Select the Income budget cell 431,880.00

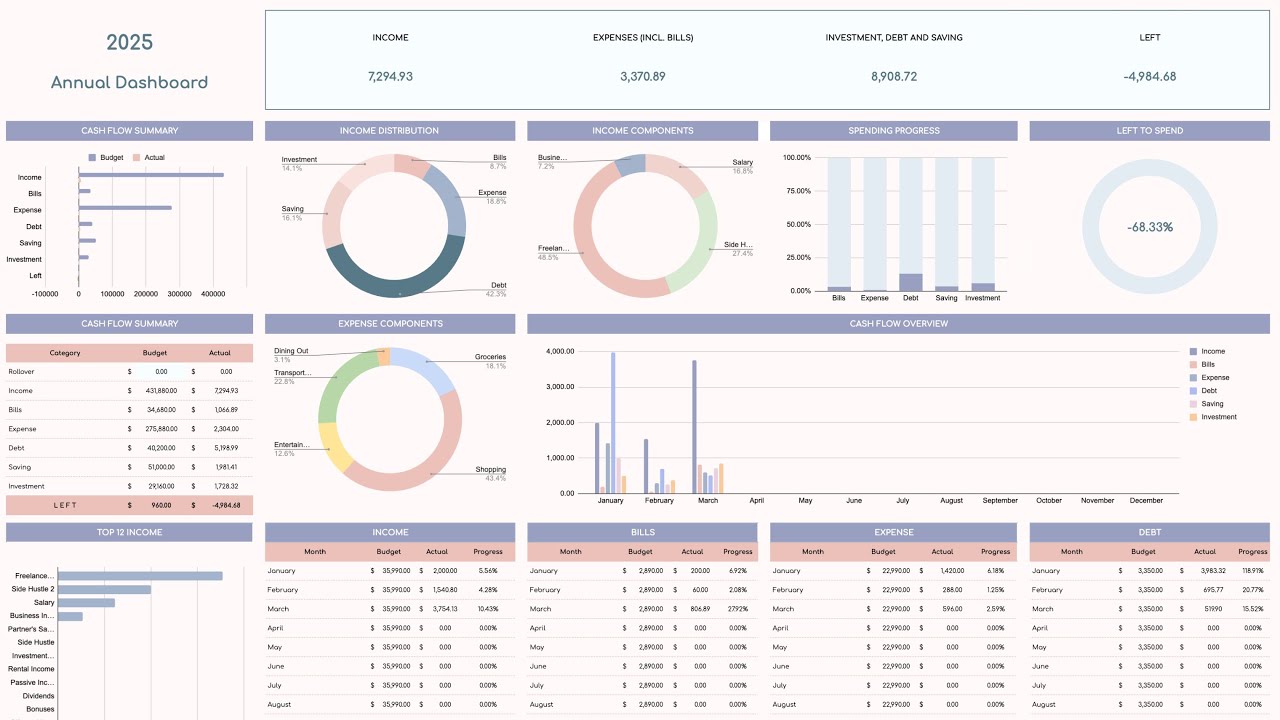point(154,391)
